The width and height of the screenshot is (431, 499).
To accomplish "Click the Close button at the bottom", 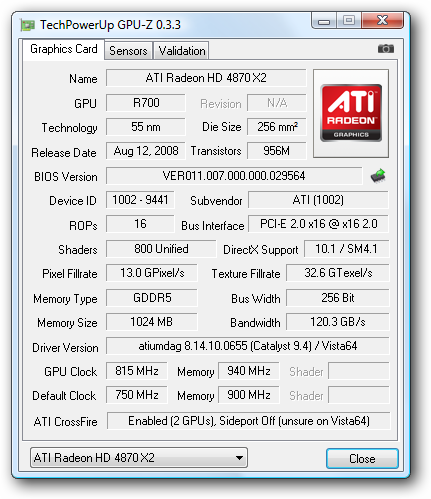I will click(x=362, y=459).
